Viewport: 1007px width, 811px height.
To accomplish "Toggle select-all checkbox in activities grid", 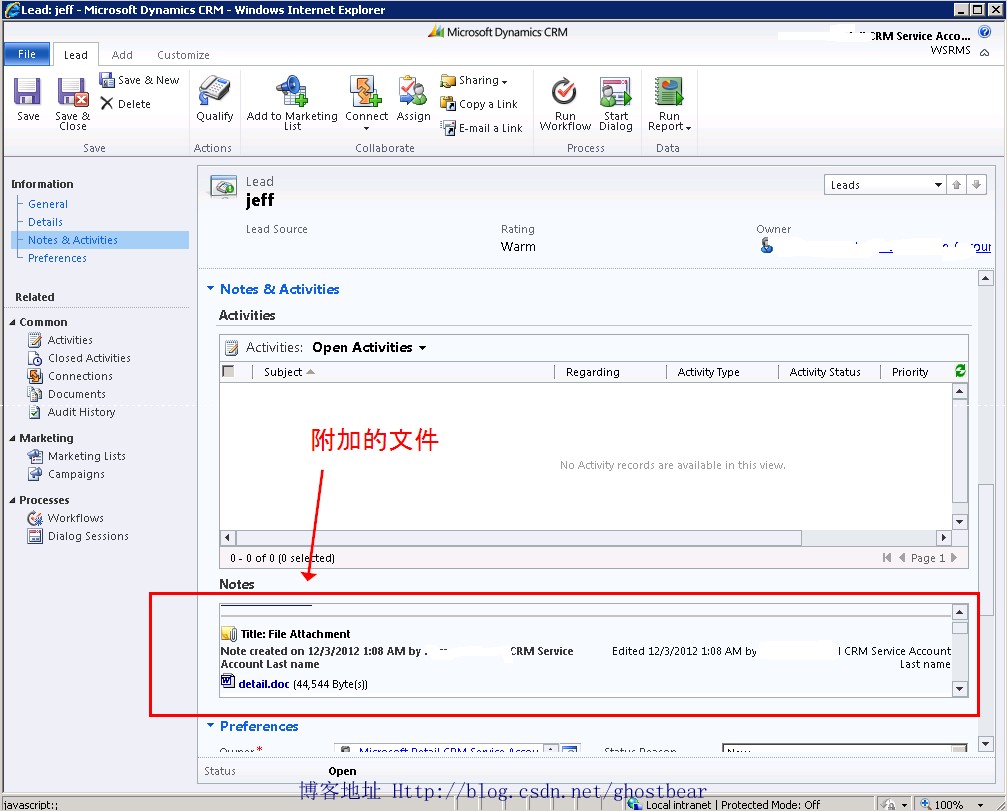I will coord(228,371).
